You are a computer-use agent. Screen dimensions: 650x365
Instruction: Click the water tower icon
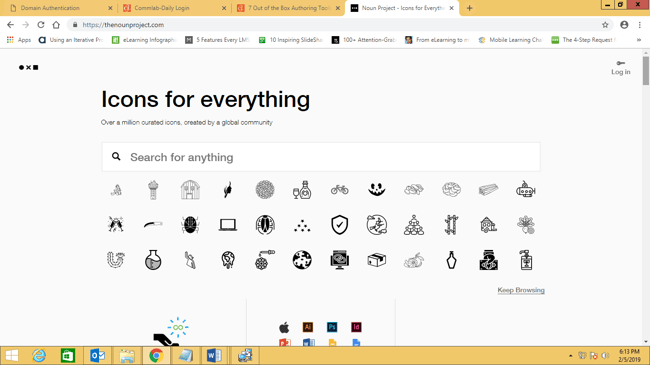153,190
